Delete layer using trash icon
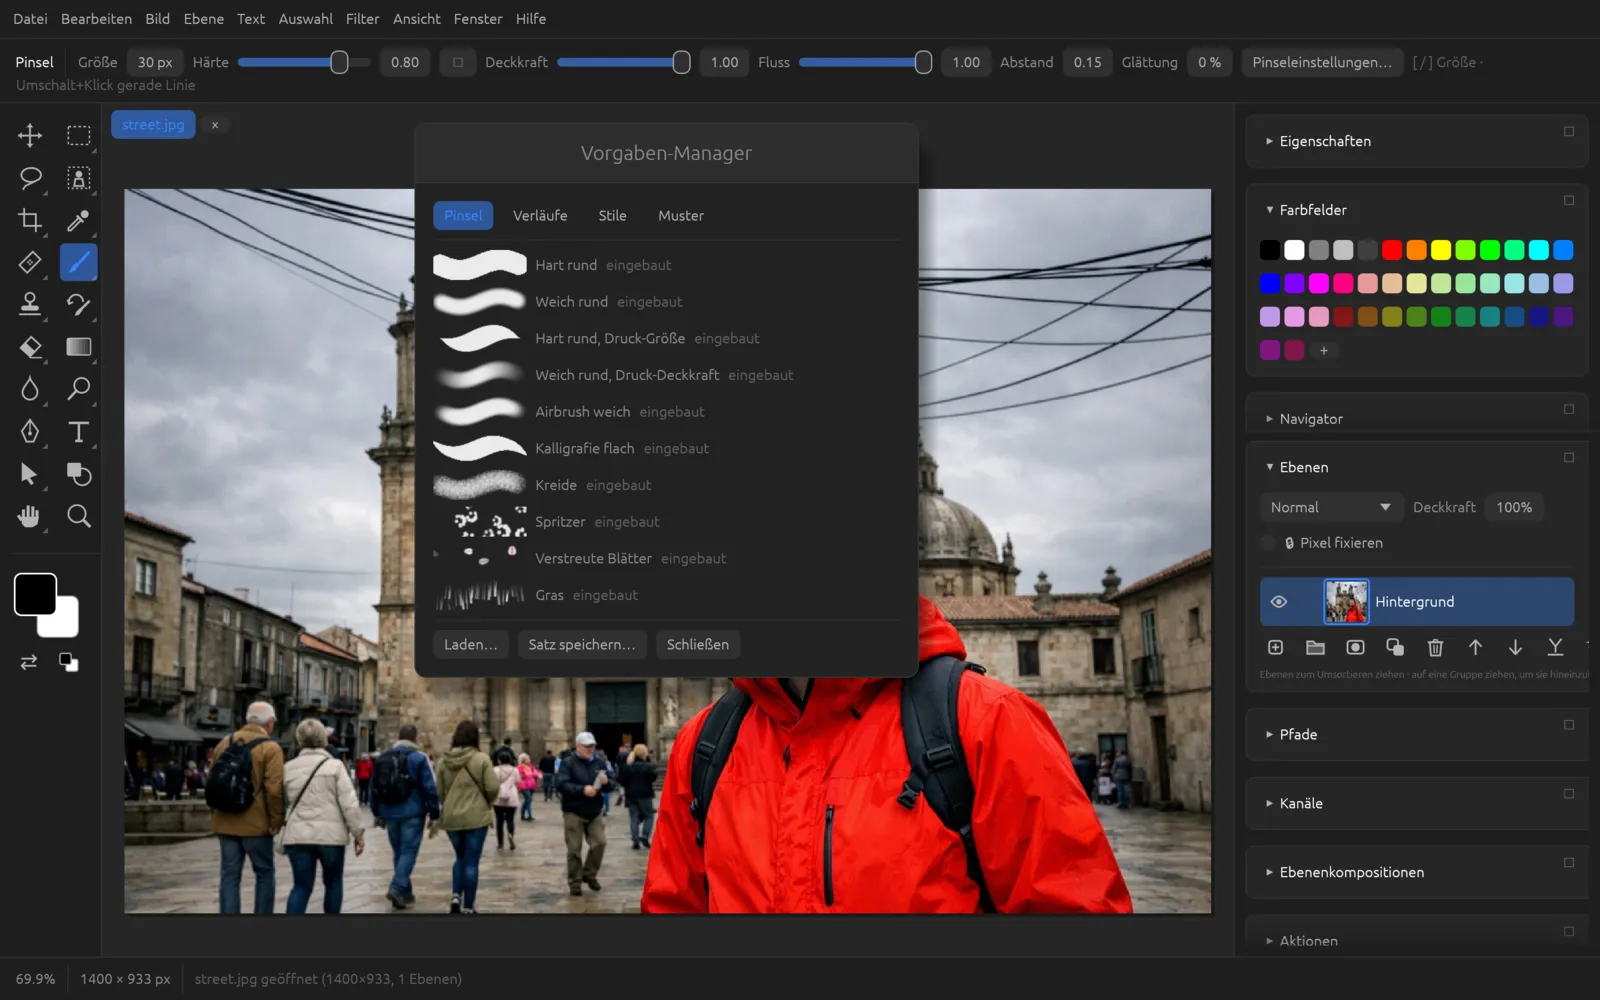Image resolution: width=1600 pixels, height=1000 pixels. [1435, 647]
